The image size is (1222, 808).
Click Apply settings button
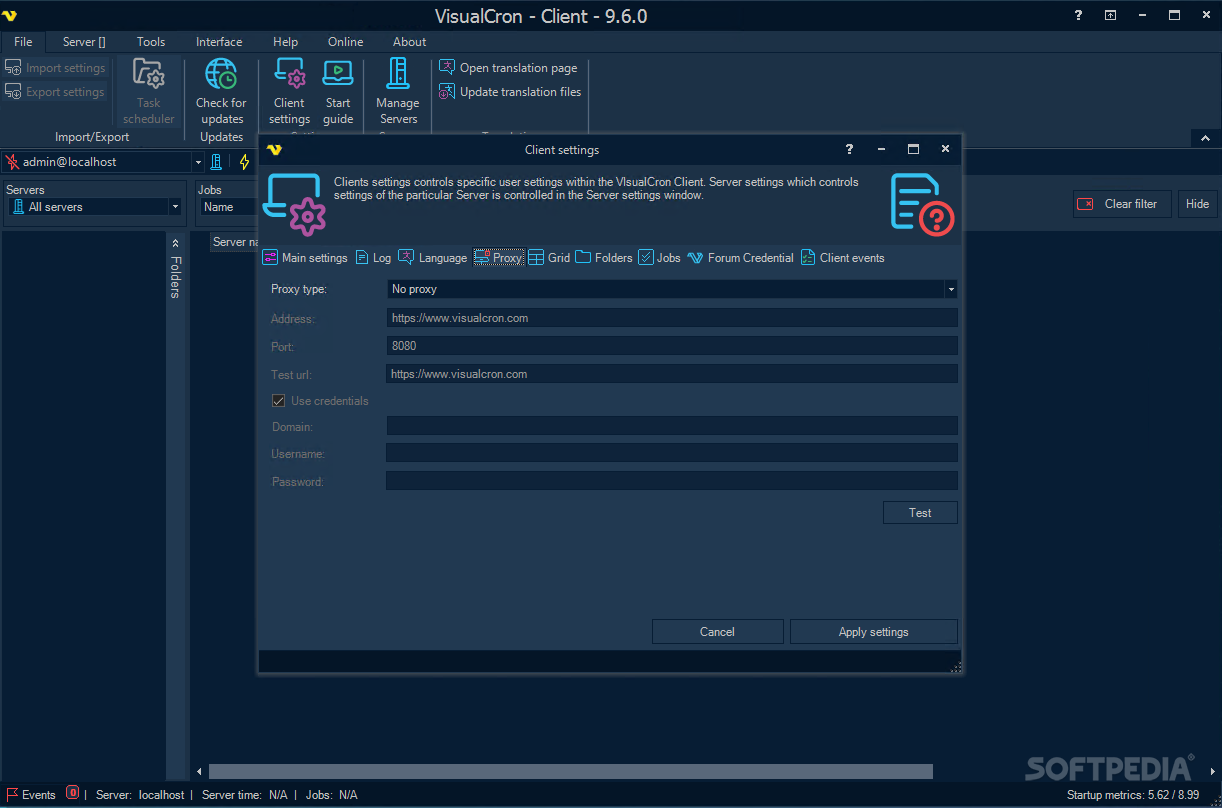tap(873, 632)
